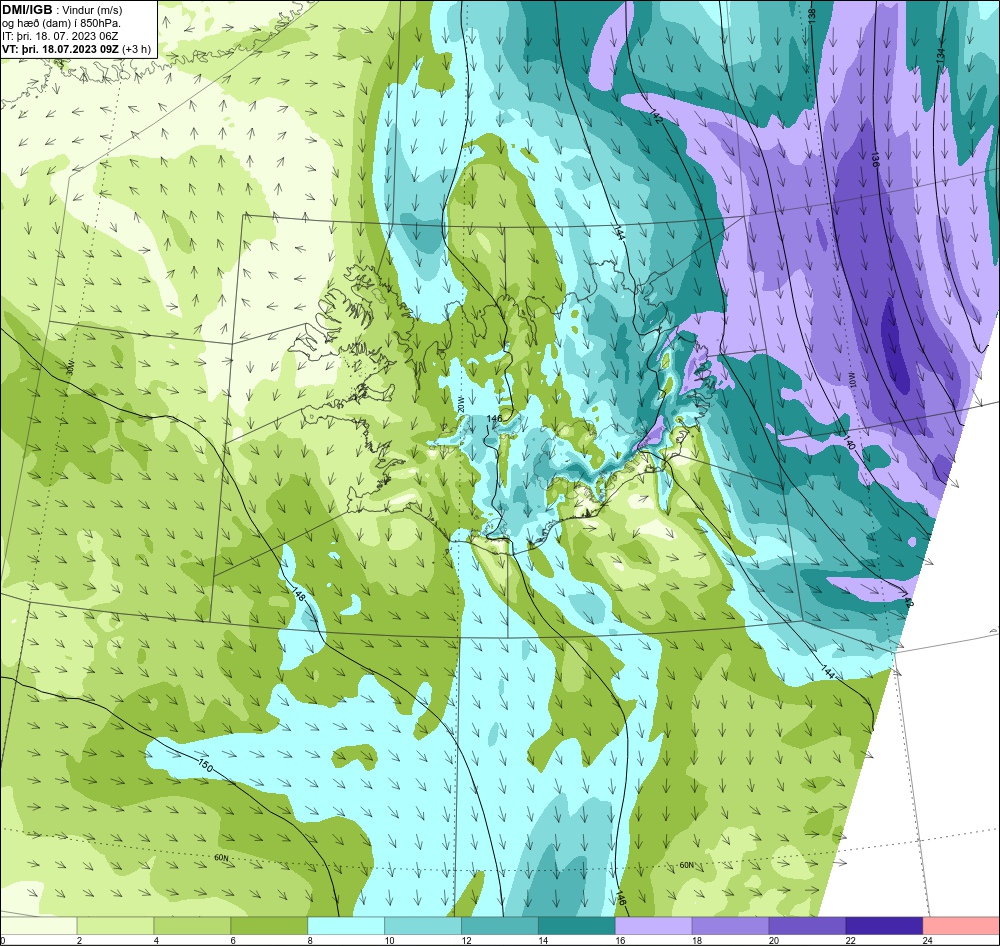Choose the 22–24 m/s dark indigo swatch

pos(884,926)
